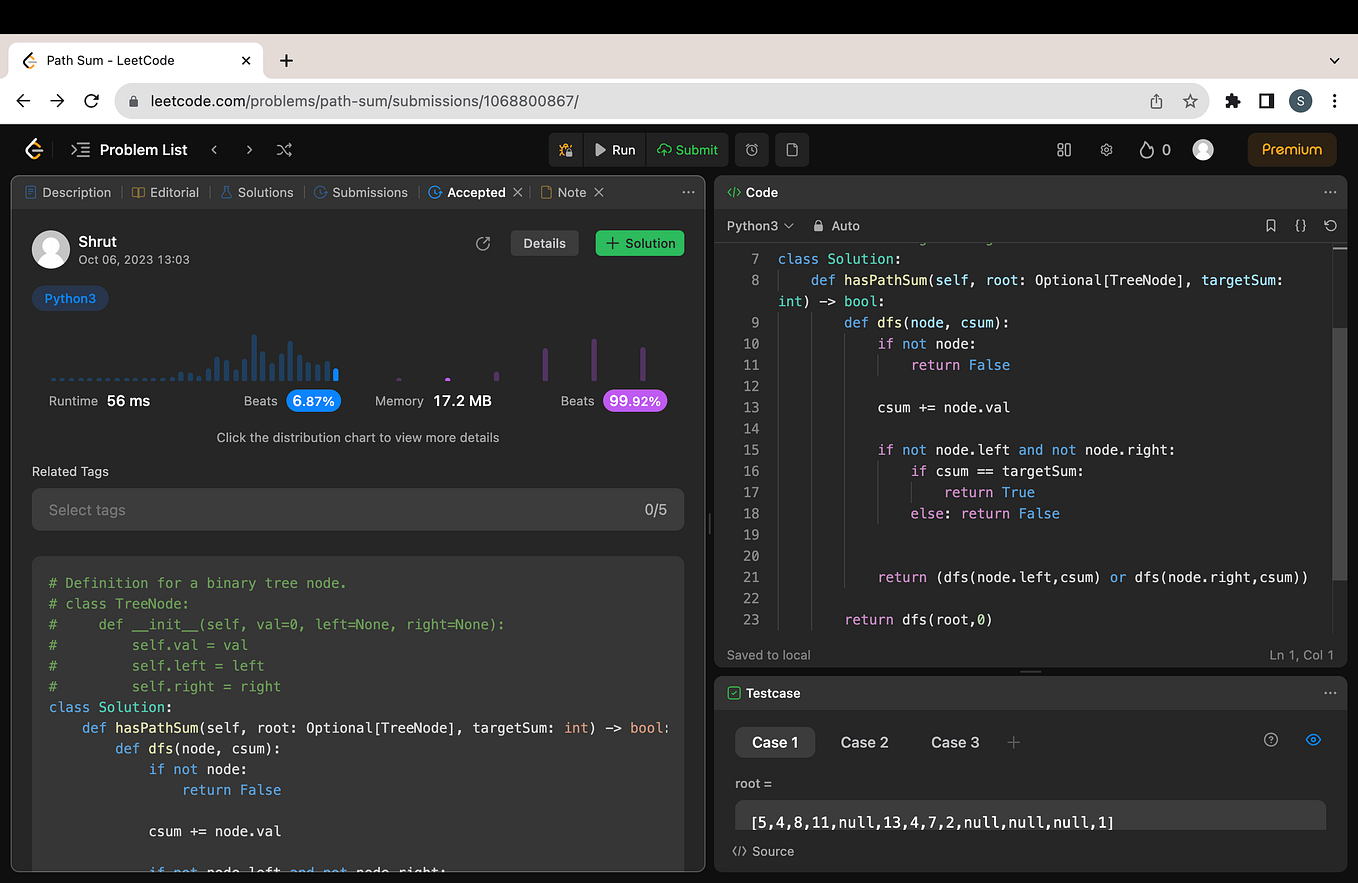Click the shuffle random question icon
The width and height of the screenshot is (1358, 883).
[283, 149]
